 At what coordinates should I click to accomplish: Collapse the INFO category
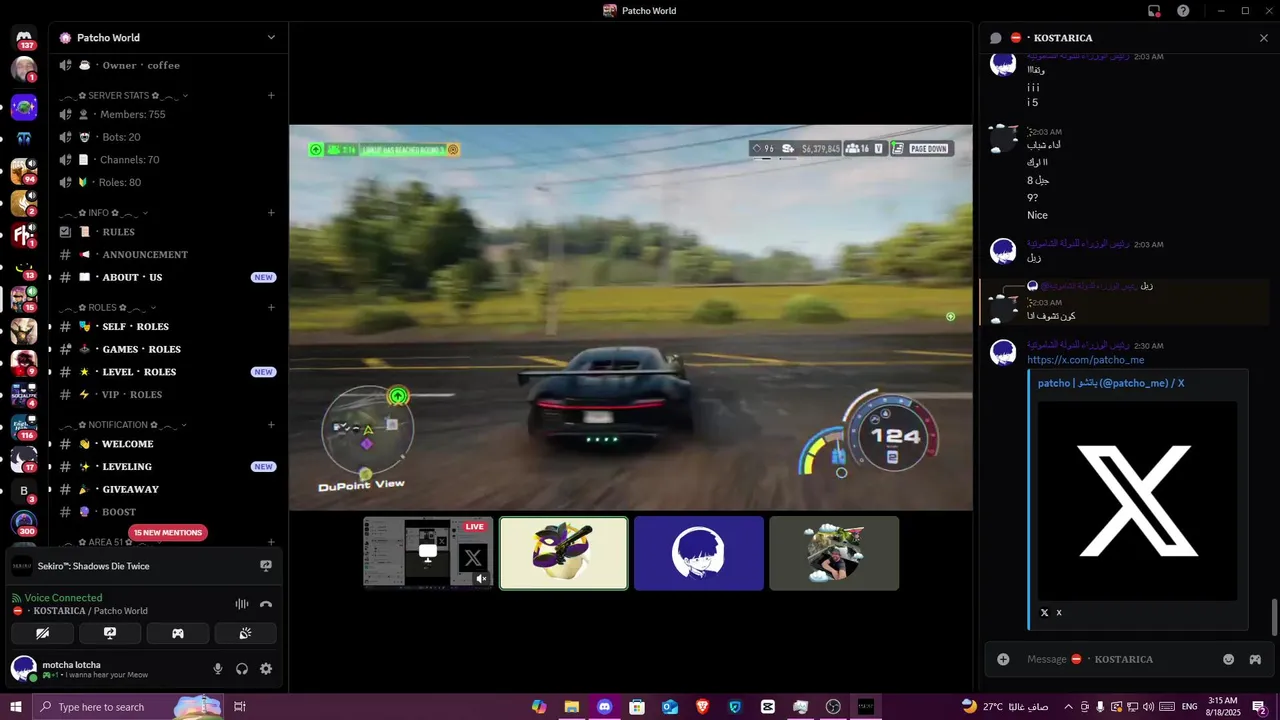tap(103, 213)
